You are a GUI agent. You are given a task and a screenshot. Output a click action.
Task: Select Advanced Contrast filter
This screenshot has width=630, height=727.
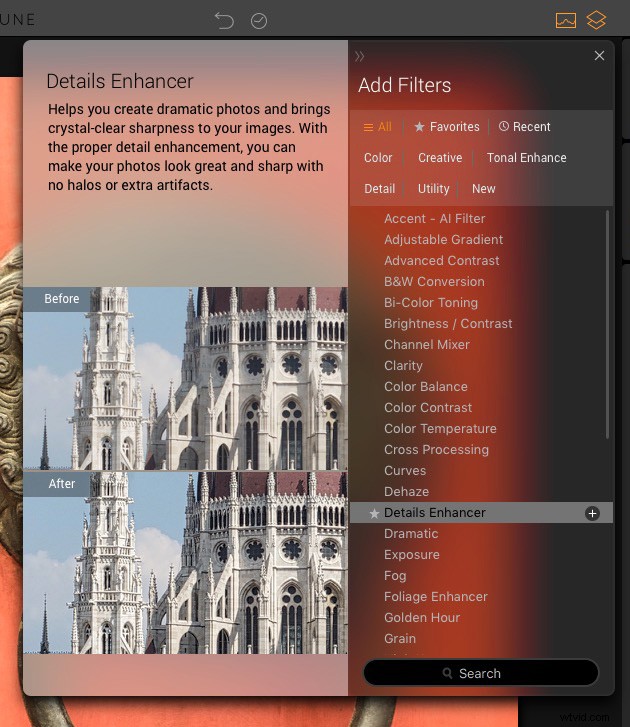(441, 261)
